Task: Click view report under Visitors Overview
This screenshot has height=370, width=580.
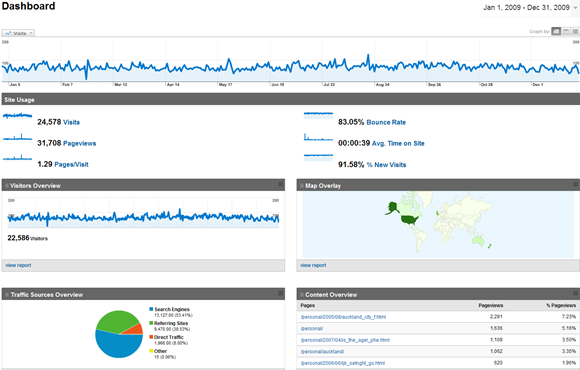Action: coord(18,265)
